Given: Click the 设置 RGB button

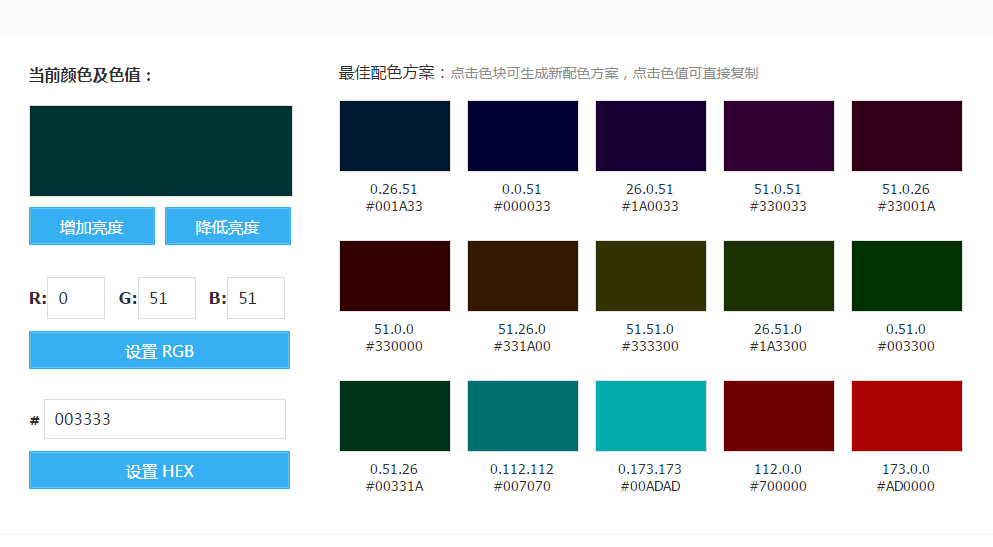Looking at the screenshot, I should [x=159, y=350].
